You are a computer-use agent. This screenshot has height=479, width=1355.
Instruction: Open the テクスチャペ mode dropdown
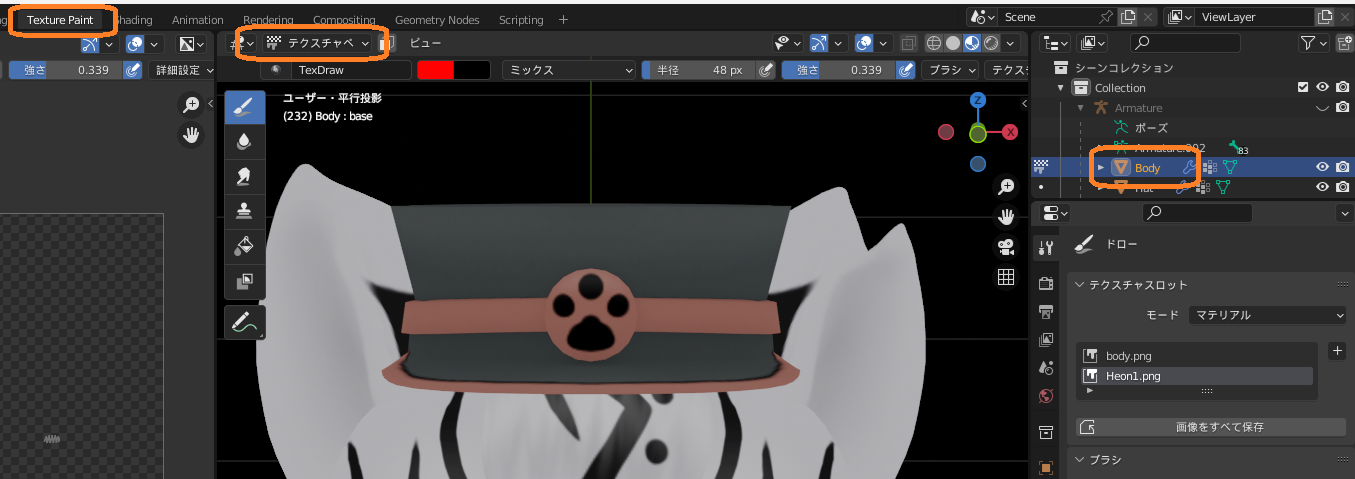click(x=317, y=43)
